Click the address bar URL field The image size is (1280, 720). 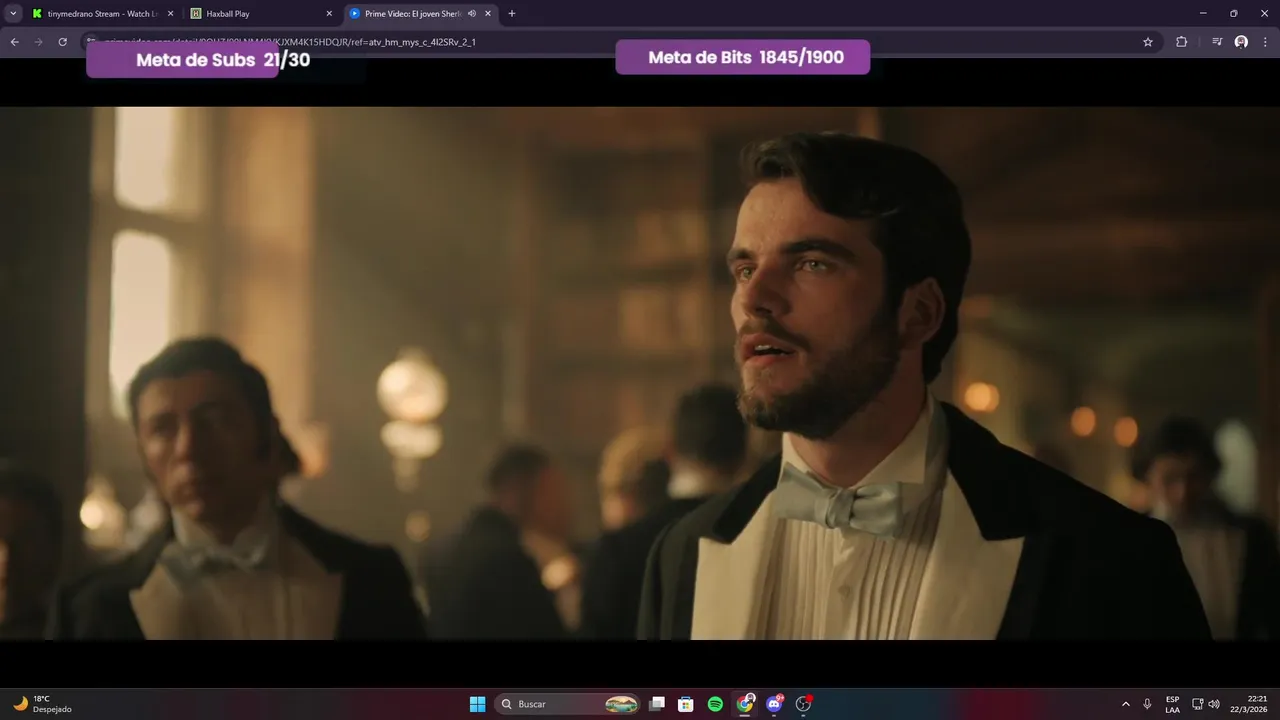(620, 42)
